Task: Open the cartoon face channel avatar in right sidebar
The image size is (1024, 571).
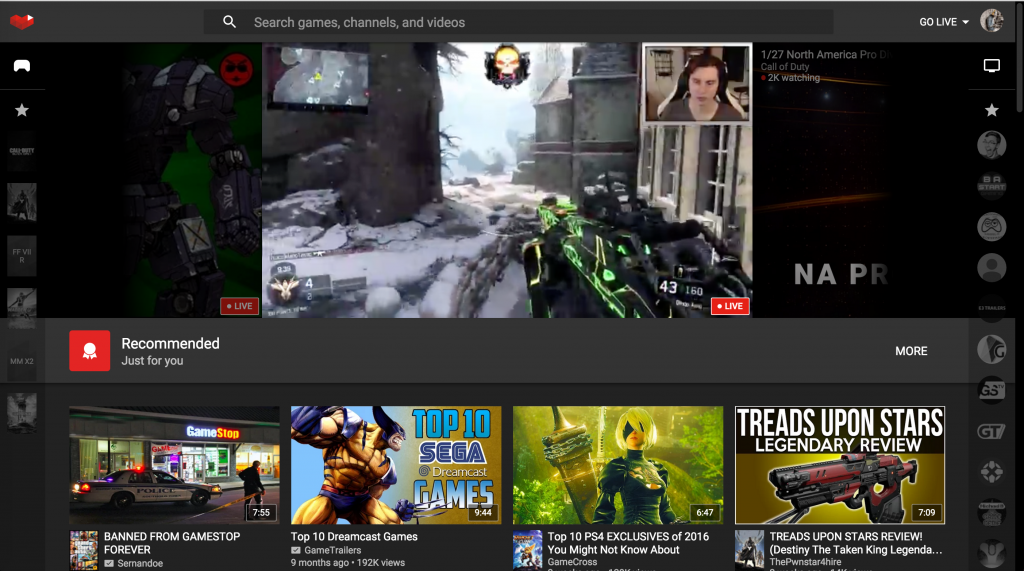Action: point(991,144)
